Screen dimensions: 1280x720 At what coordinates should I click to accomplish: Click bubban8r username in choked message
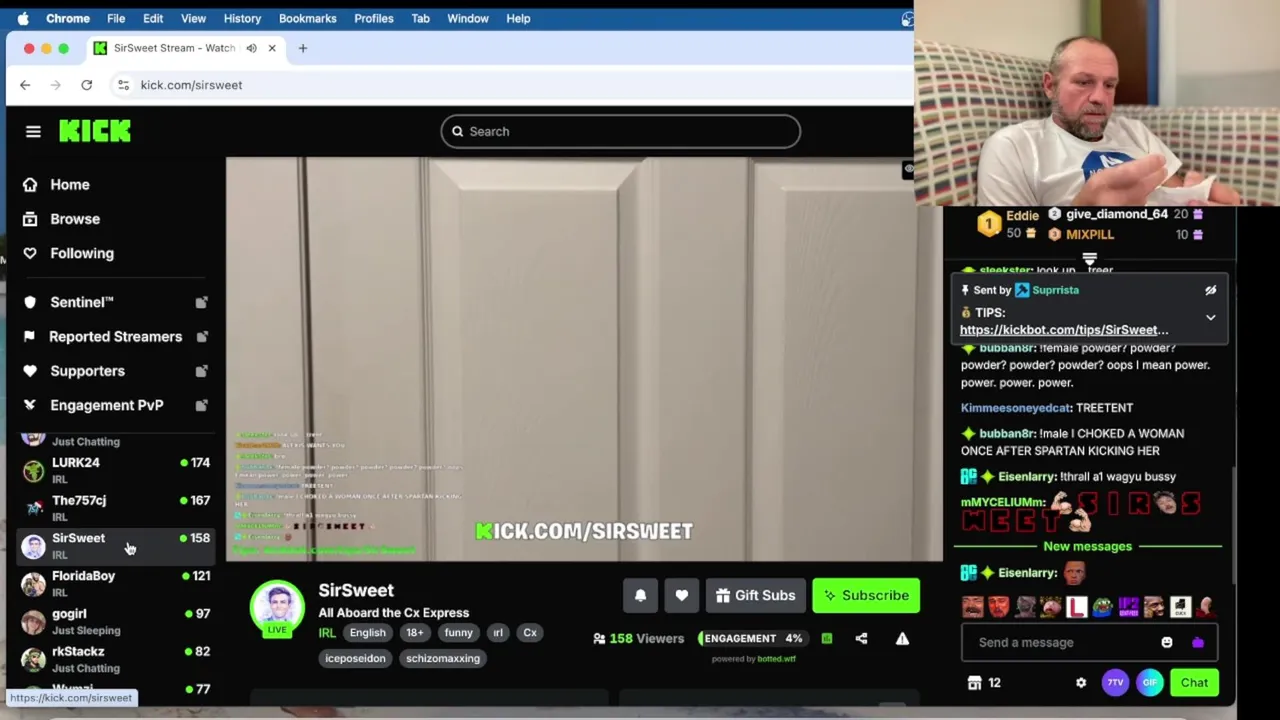1007,433
